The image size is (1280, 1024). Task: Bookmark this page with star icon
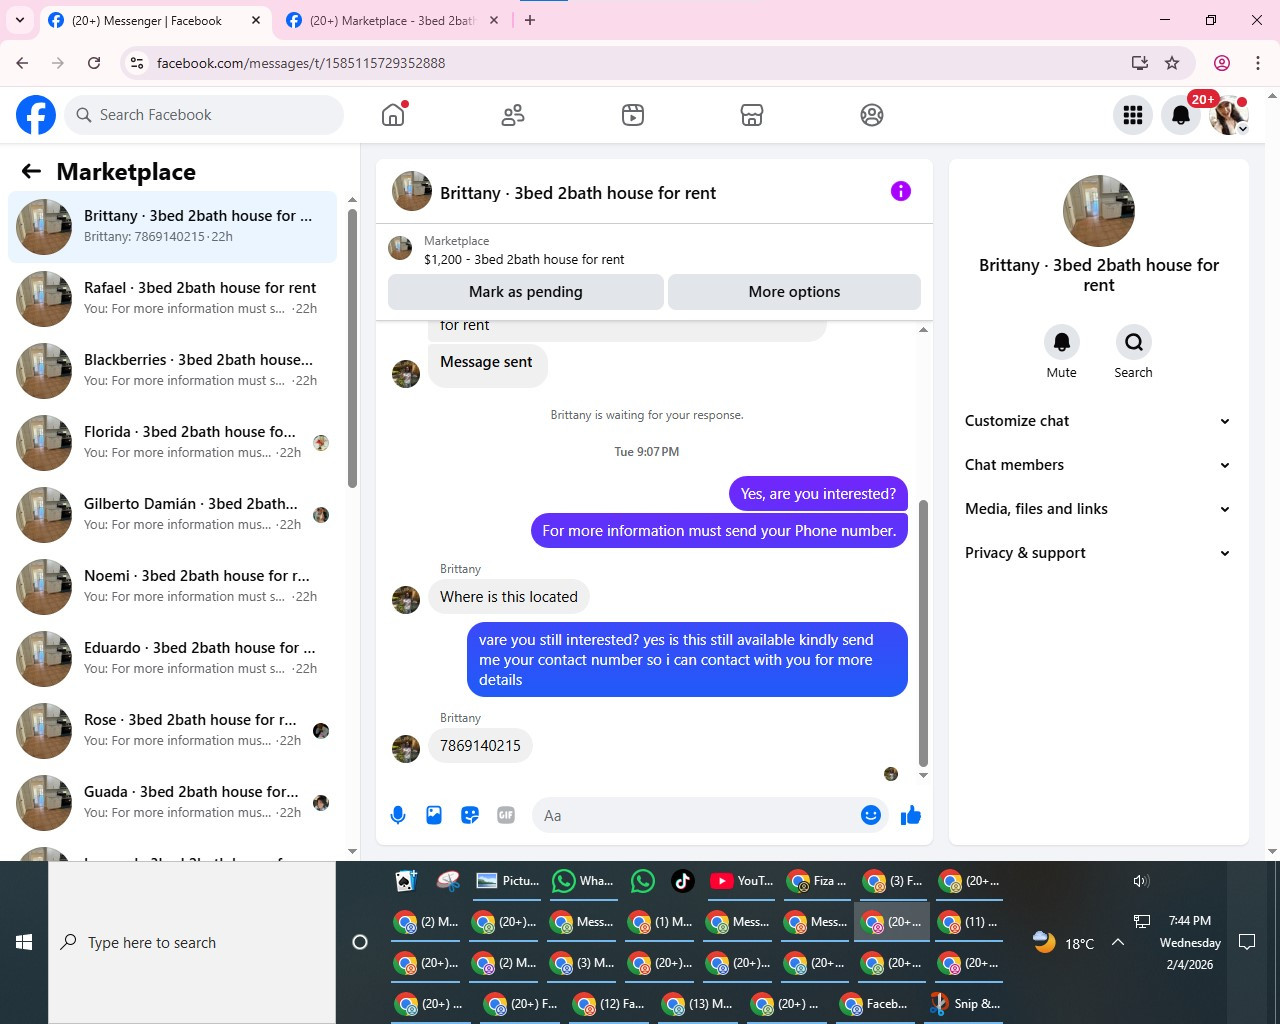[1172, 63]
